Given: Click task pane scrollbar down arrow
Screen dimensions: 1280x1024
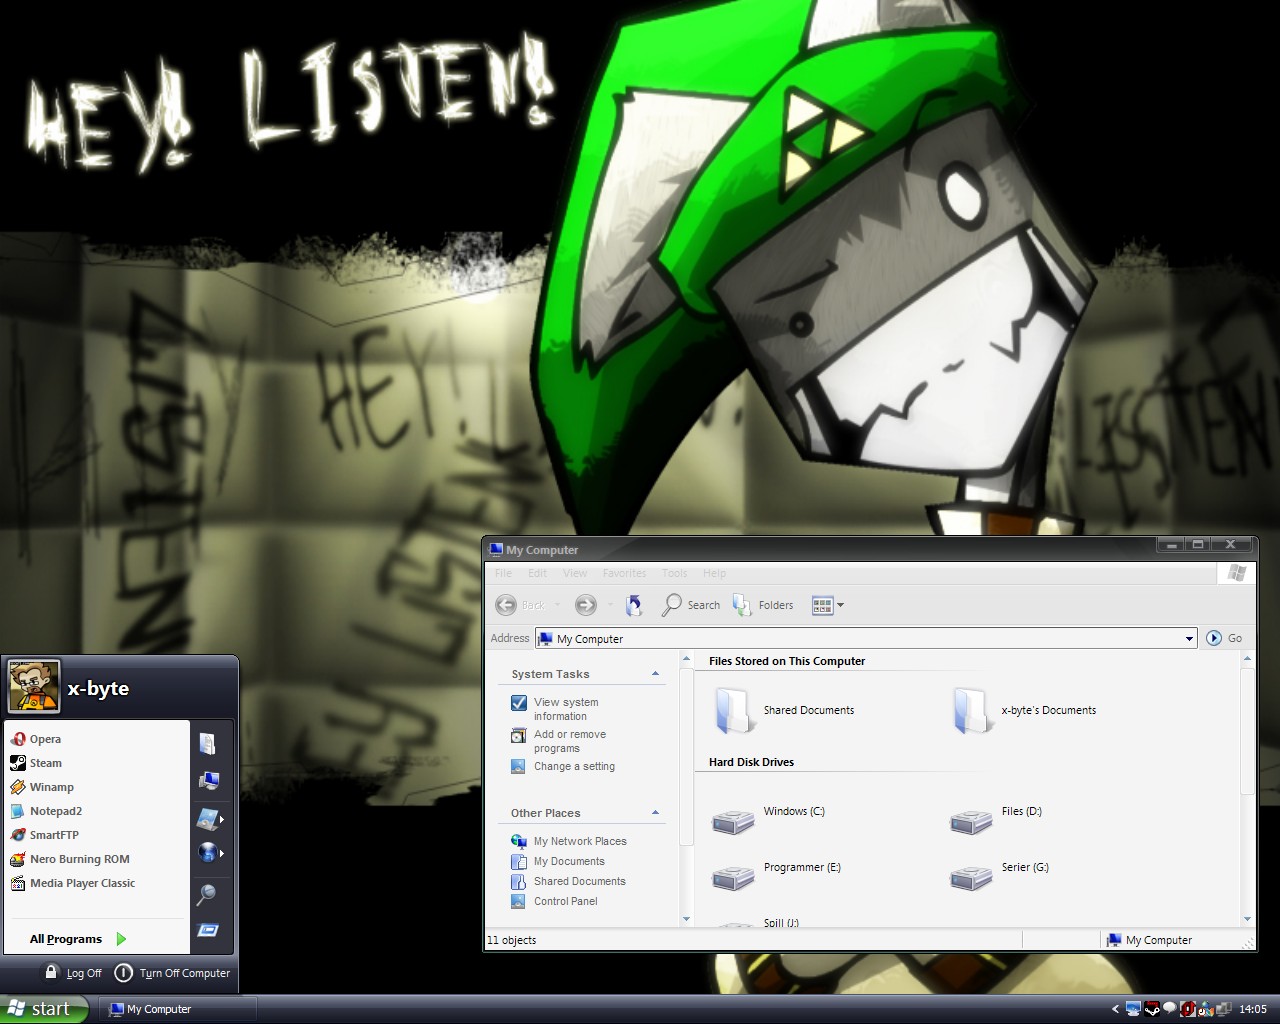Looking at the screenshot, I should click(x=686, y=919).
